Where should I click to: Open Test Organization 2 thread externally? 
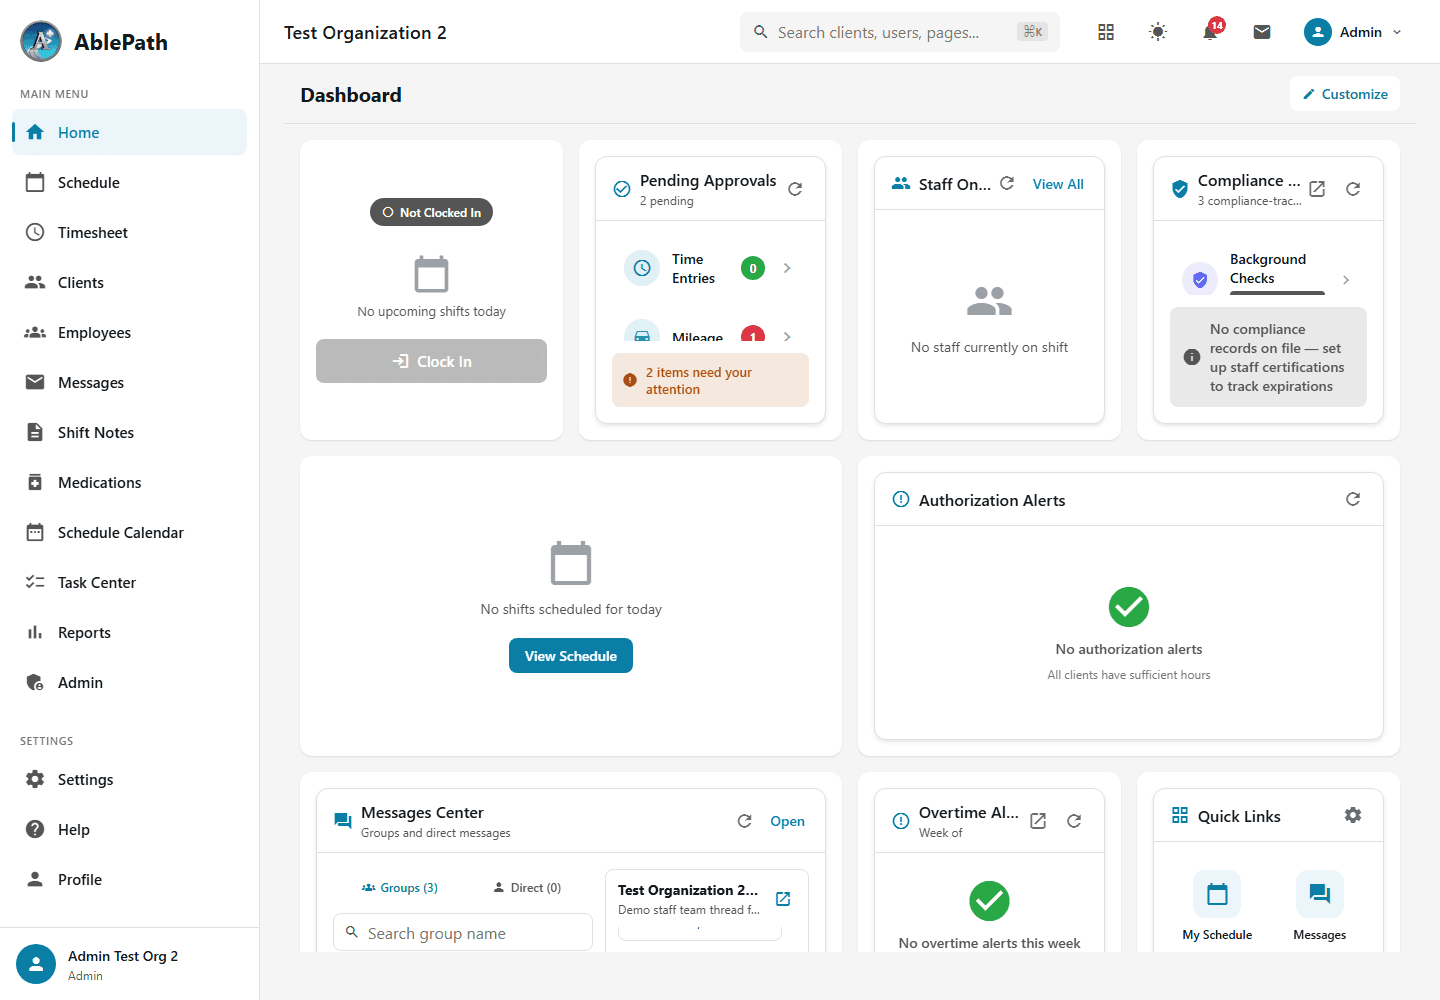pyautogui.click(x=783, y=899)
